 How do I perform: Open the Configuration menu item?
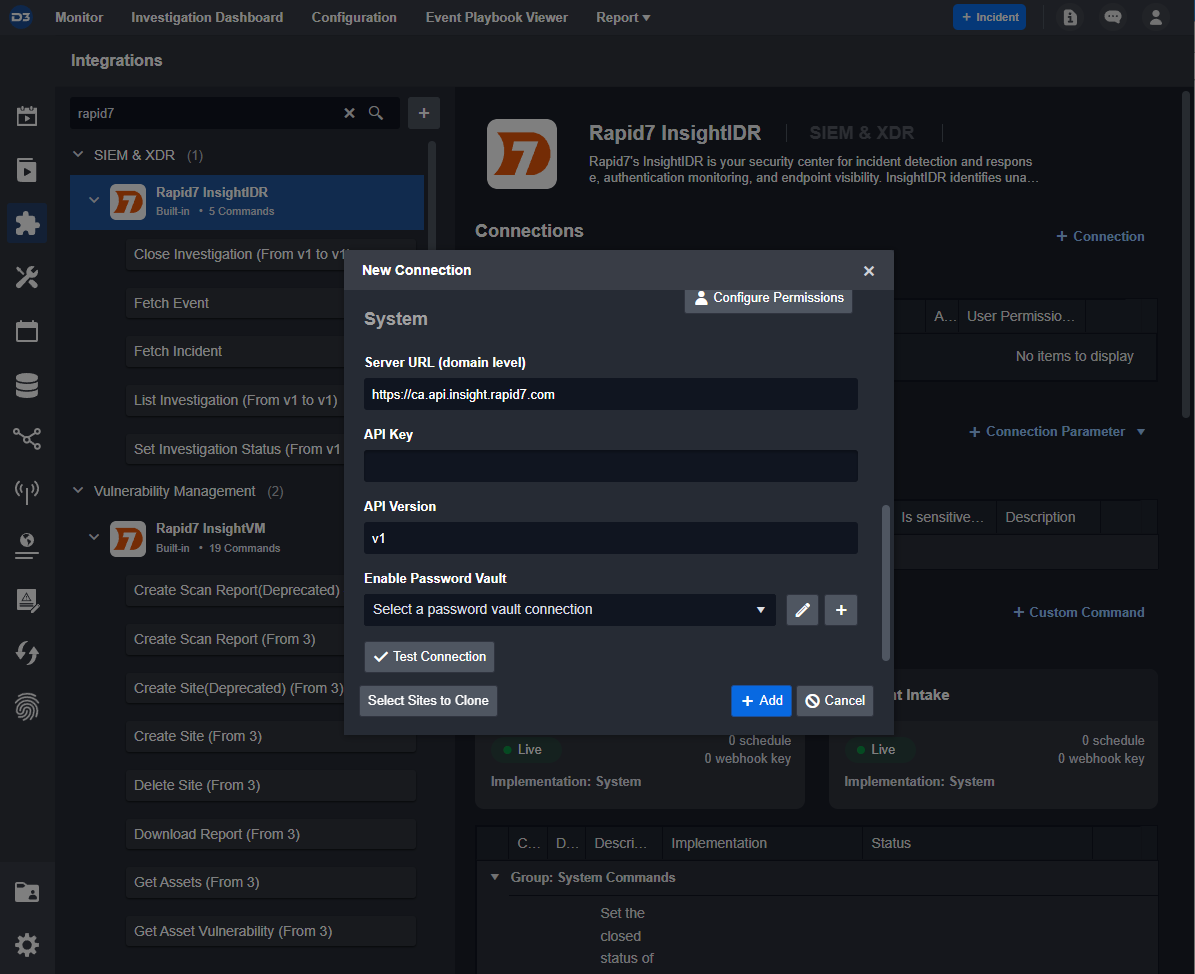coord(354,17)
